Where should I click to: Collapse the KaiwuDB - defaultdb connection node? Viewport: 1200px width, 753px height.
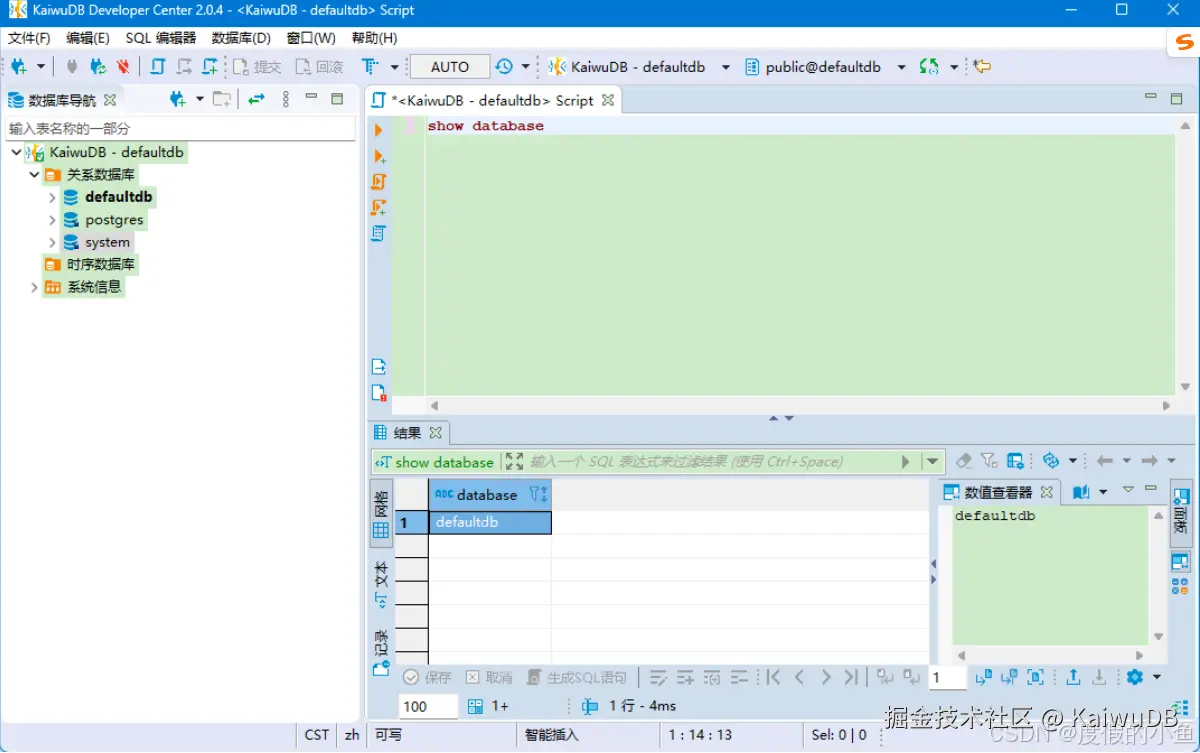click(16, 153)
